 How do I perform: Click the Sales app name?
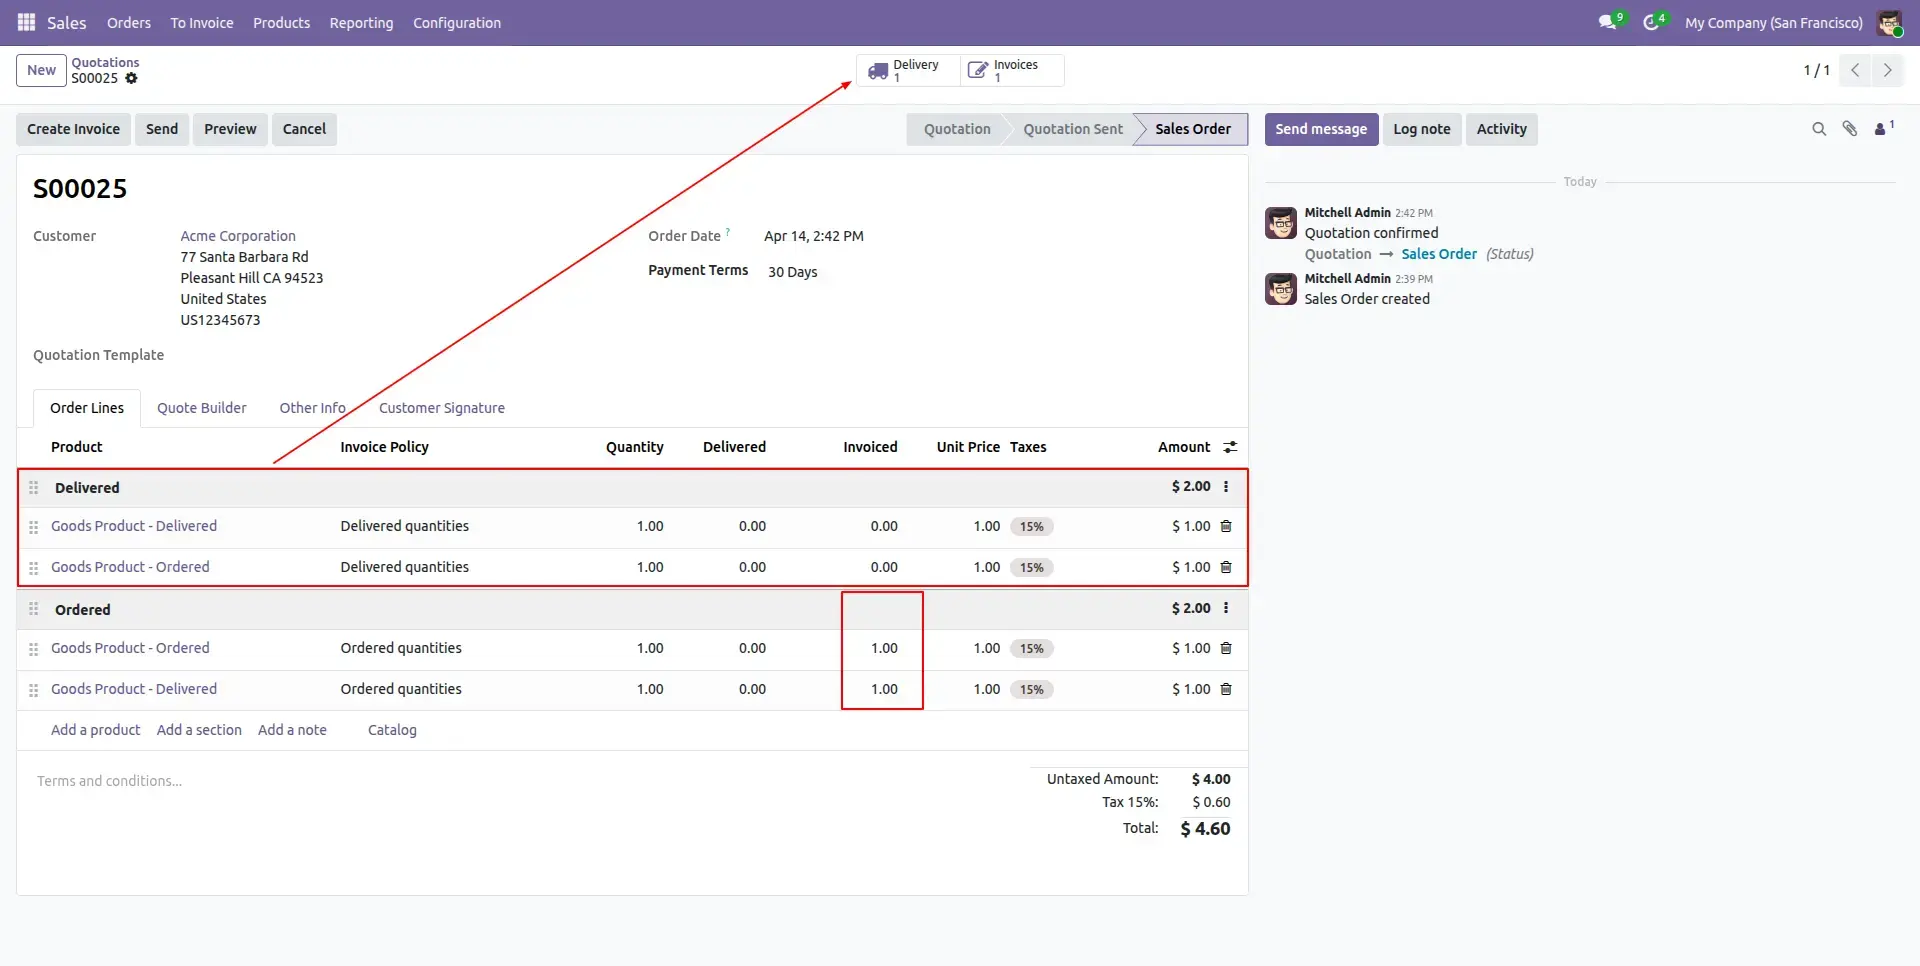point(66,22)
